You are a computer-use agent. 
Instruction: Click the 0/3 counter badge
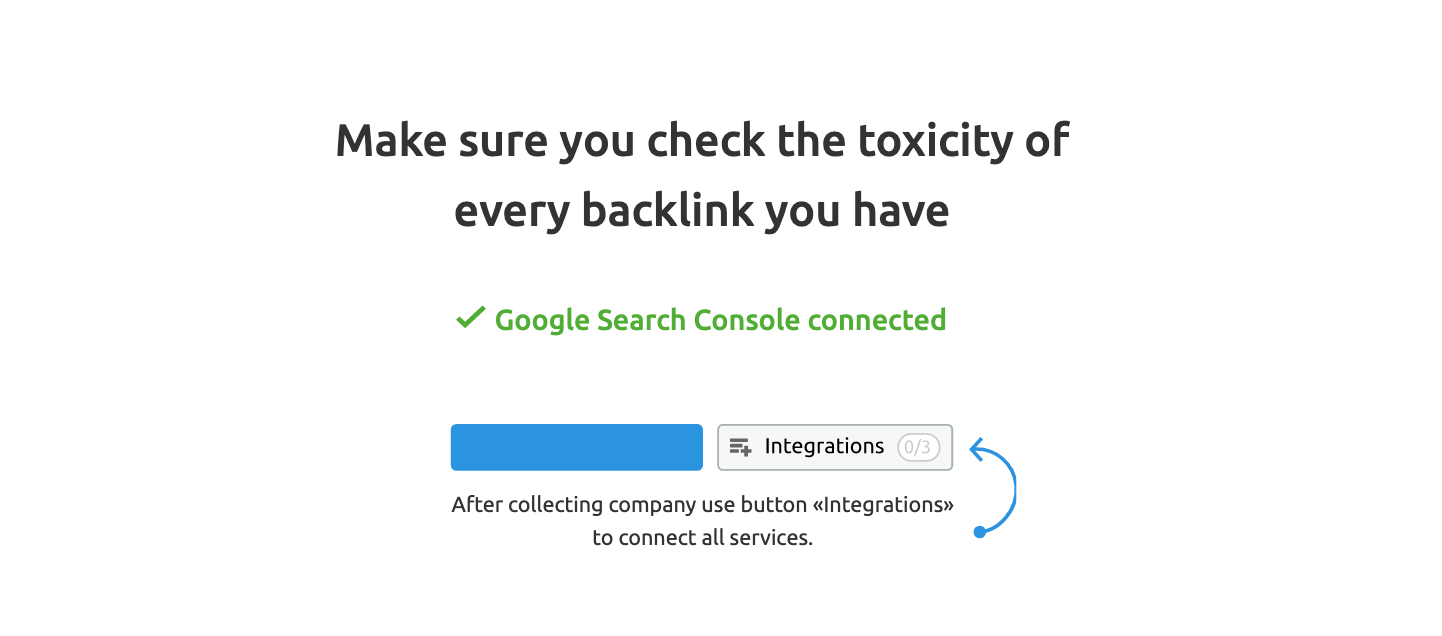918,447
